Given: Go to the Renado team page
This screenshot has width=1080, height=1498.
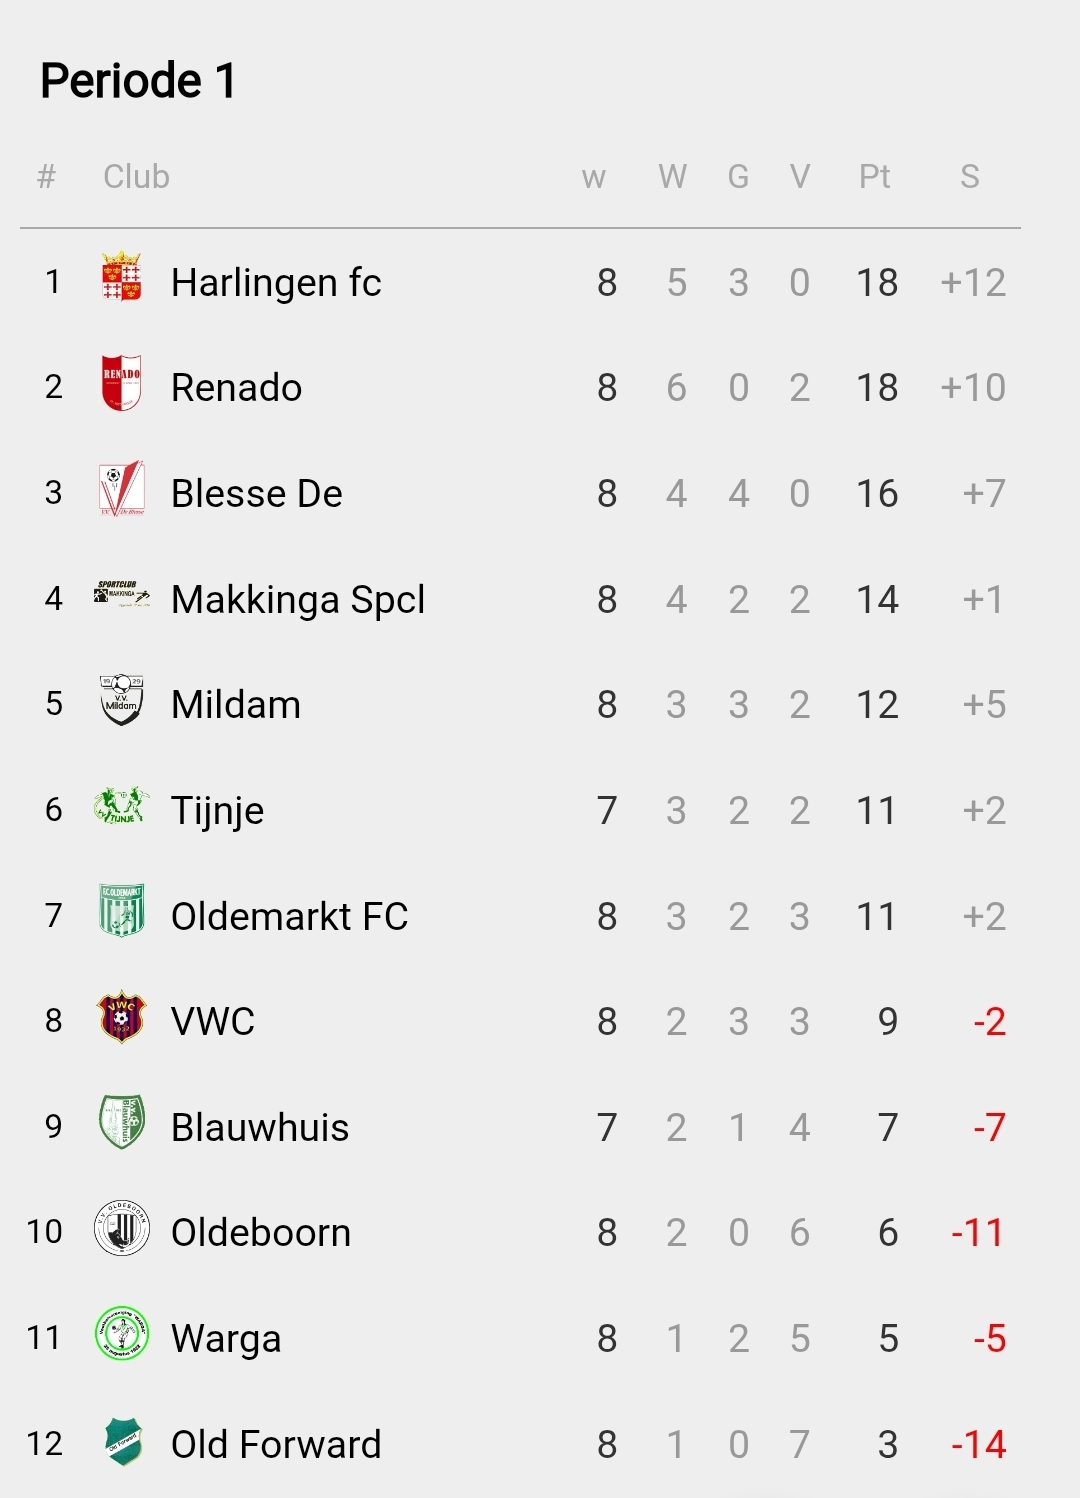Looking at the screenshot, I should [x=236, y=388].
